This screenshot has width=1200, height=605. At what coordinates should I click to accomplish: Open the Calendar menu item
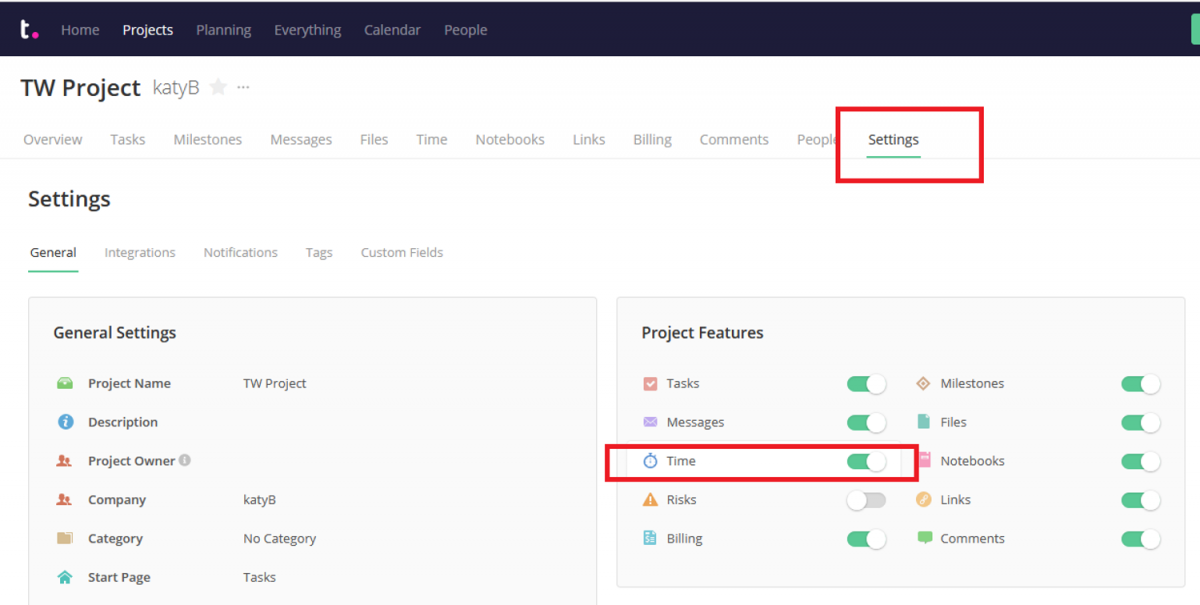pyautogui.click(x=392, y=30)
